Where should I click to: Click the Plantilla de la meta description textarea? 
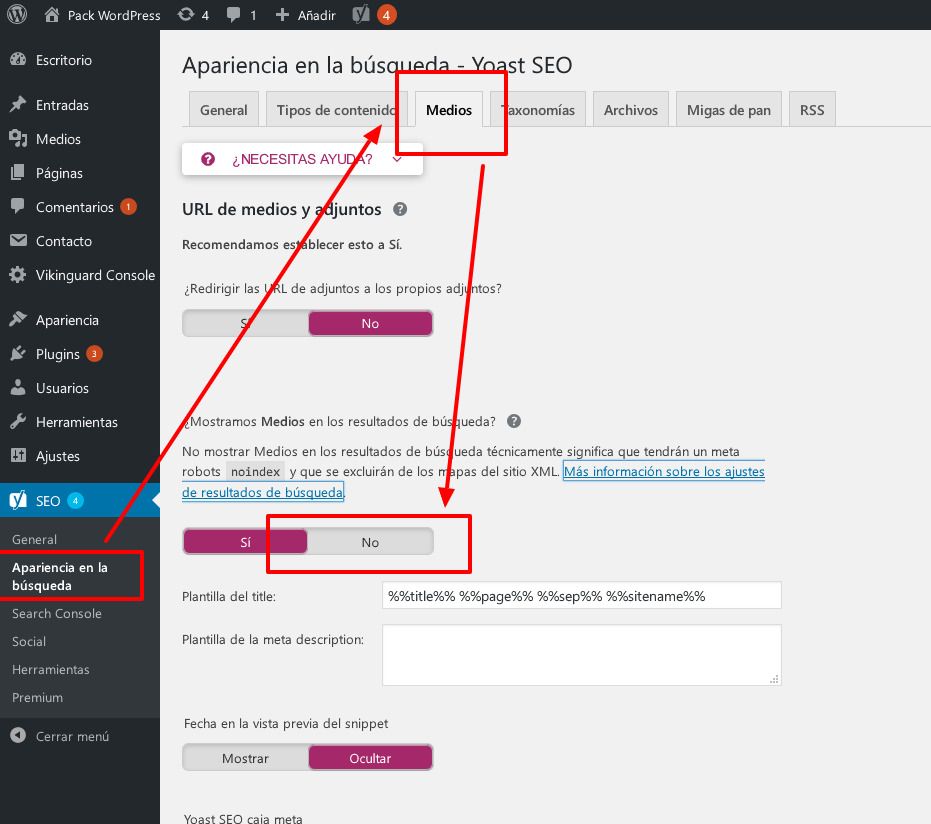[582, 655]
